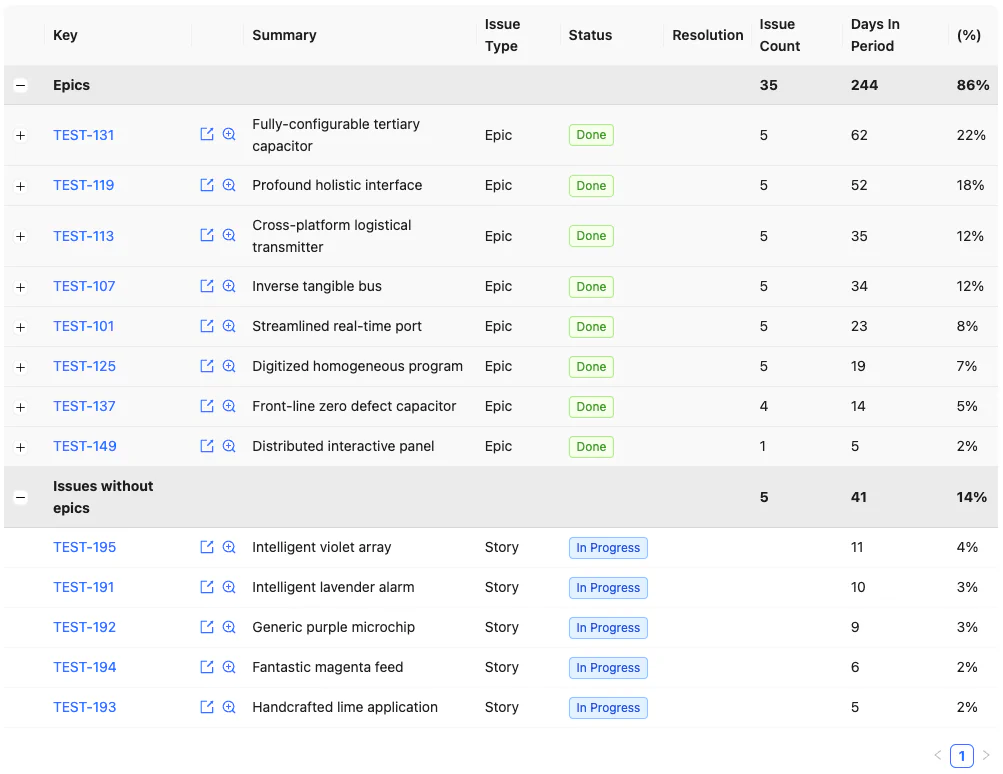Open TEST-131 in new window icon
The width and height of the screenshot is (1003, 774).
[207, 134]
